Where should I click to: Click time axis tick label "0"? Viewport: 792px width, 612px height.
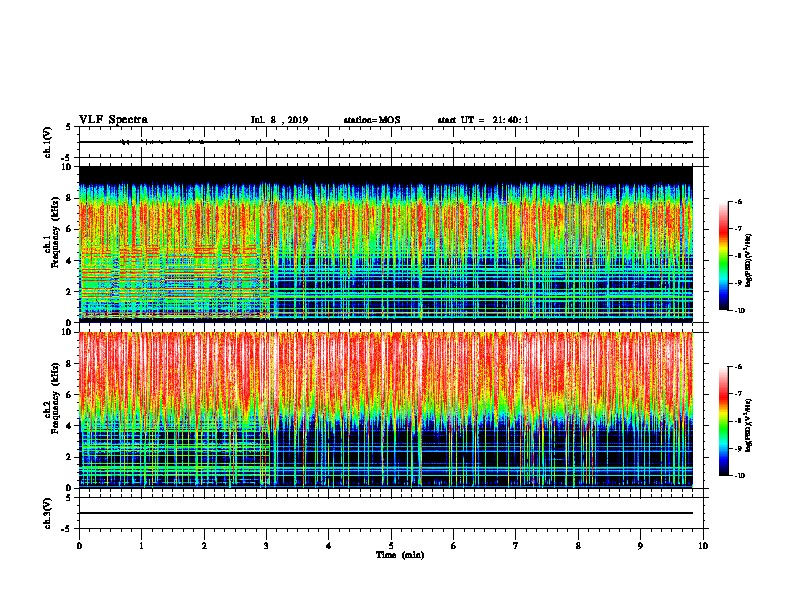79,546
